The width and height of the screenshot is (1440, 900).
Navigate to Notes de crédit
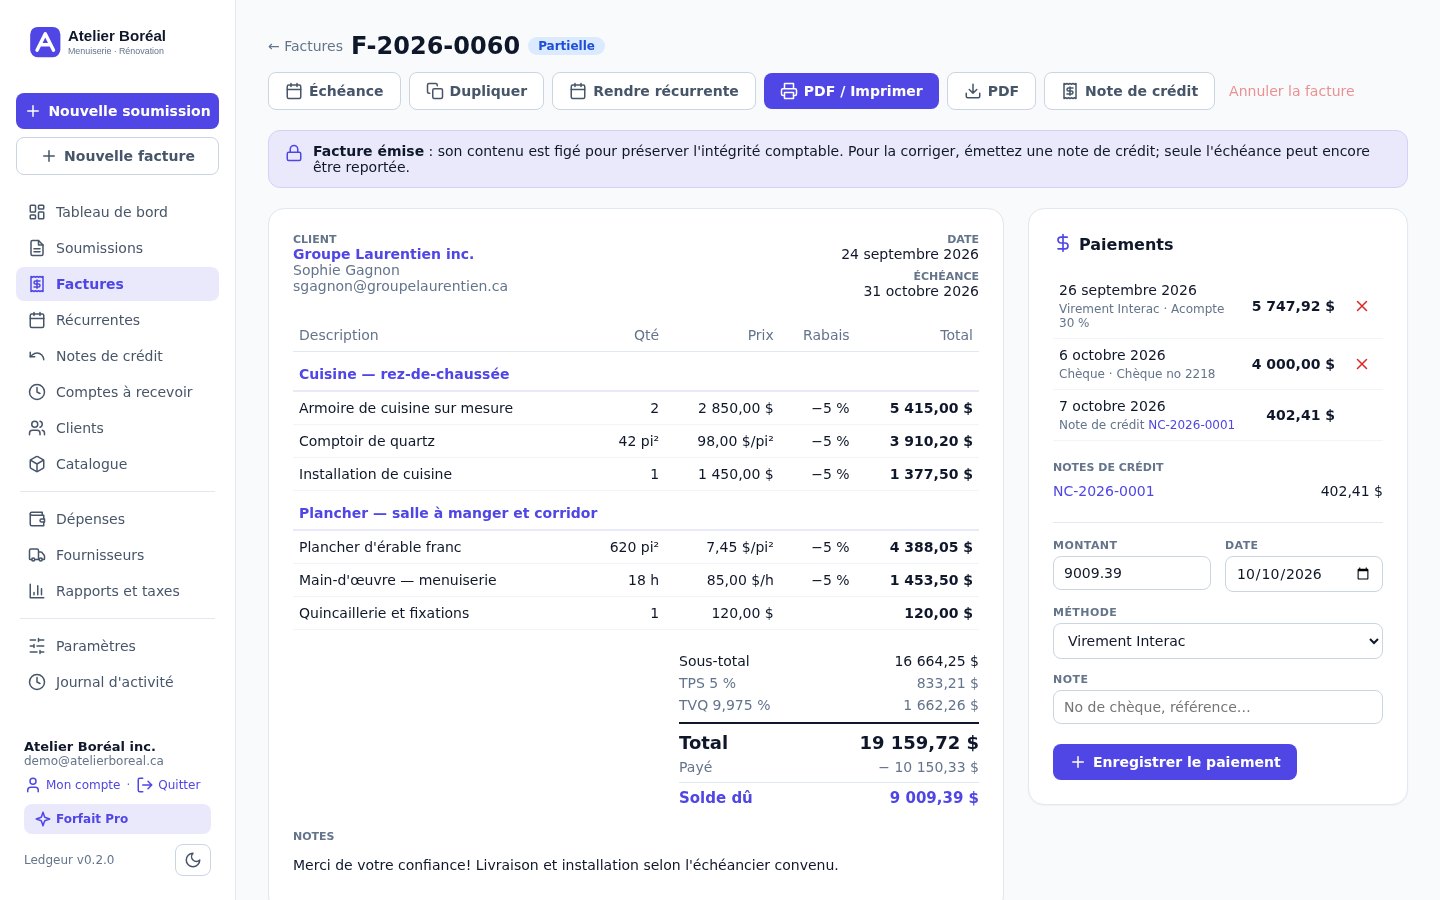point(117,356)
